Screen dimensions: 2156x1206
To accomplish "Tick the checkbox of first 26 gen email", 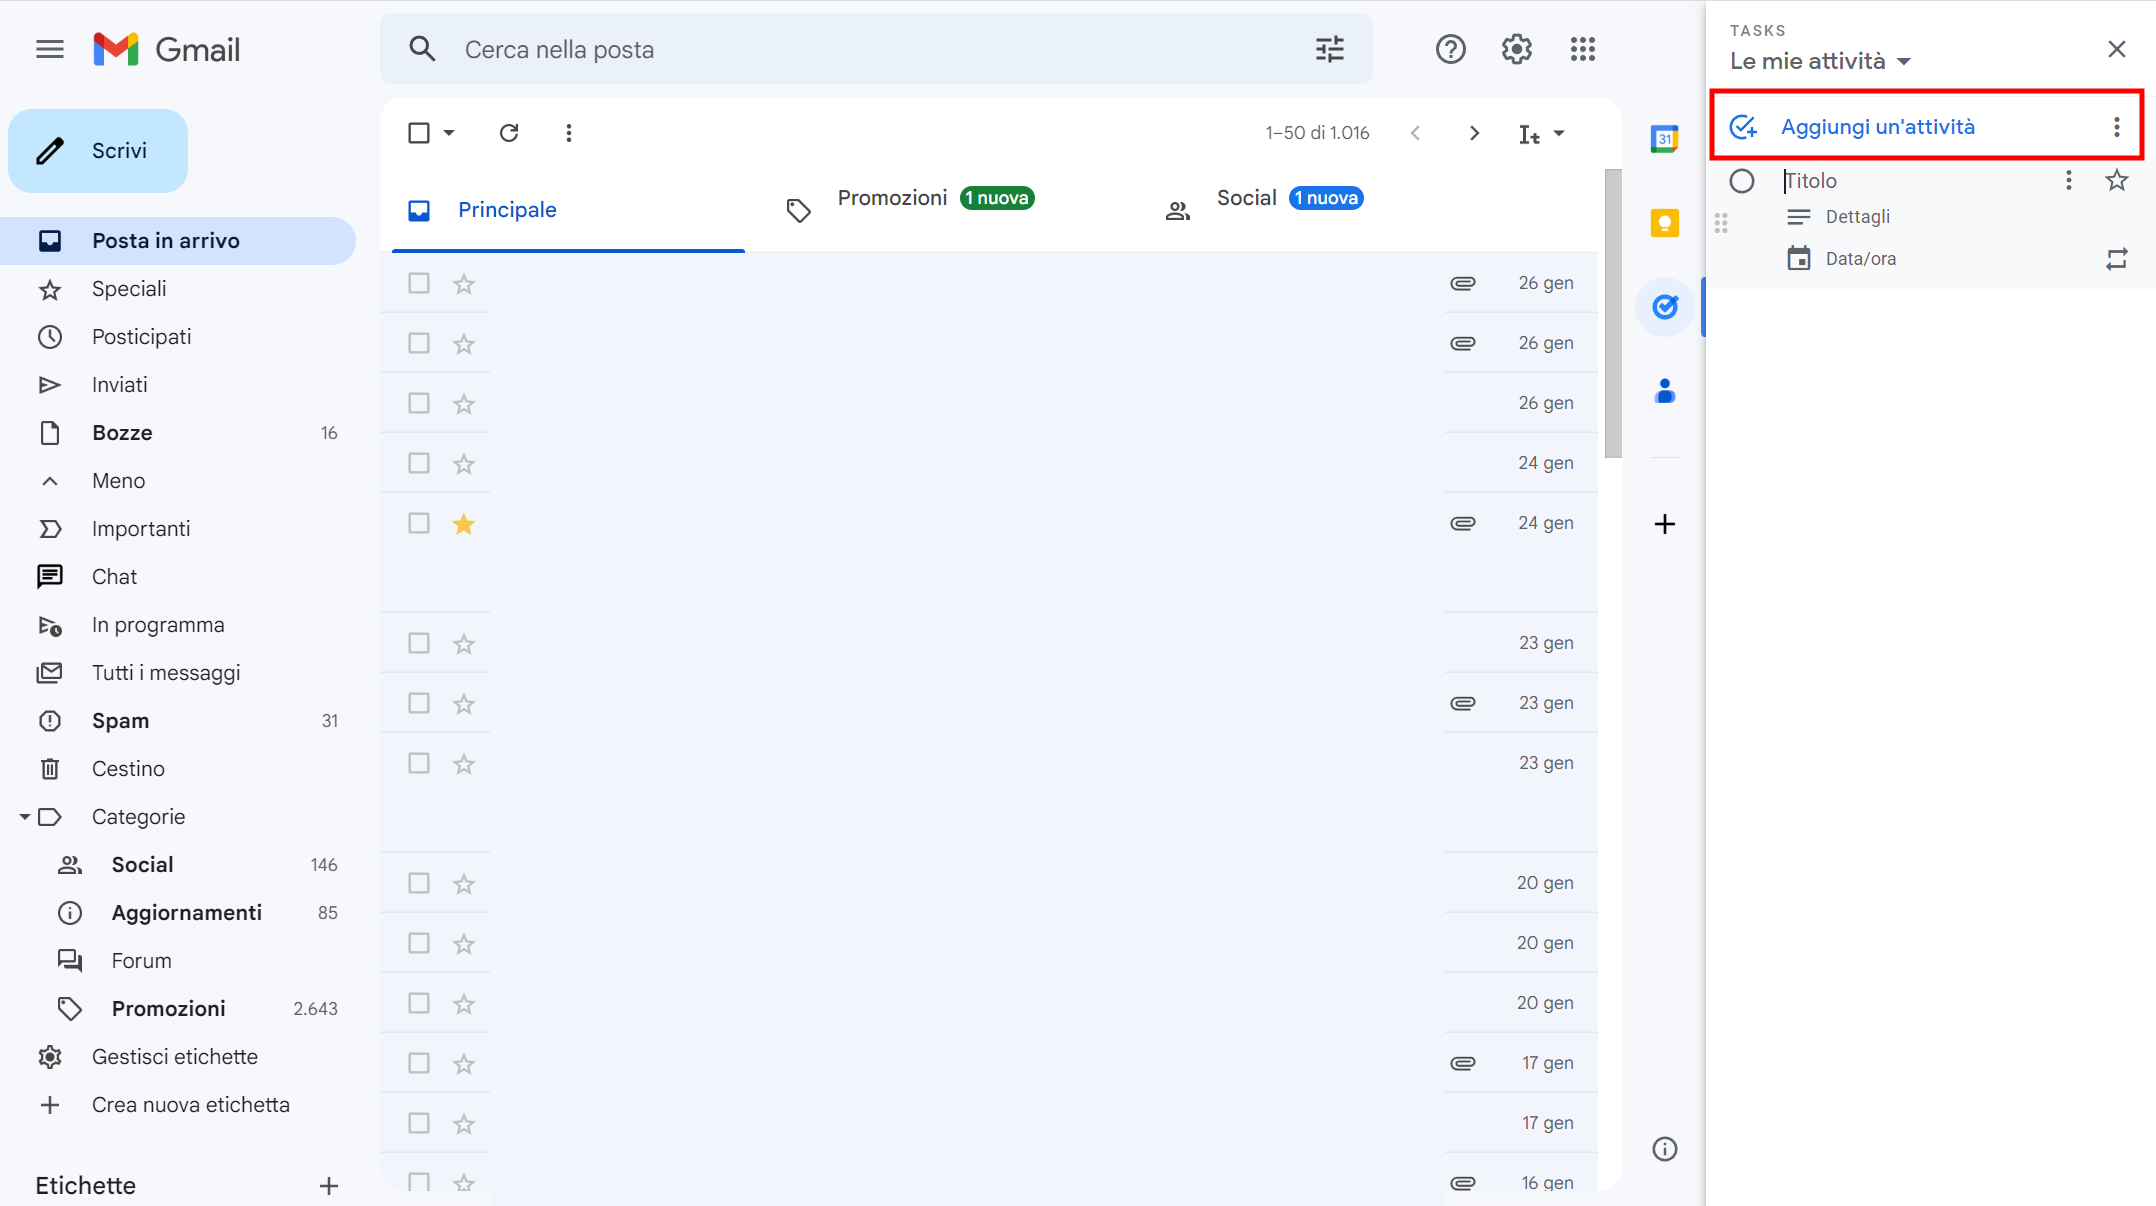I will click(419, 284).
